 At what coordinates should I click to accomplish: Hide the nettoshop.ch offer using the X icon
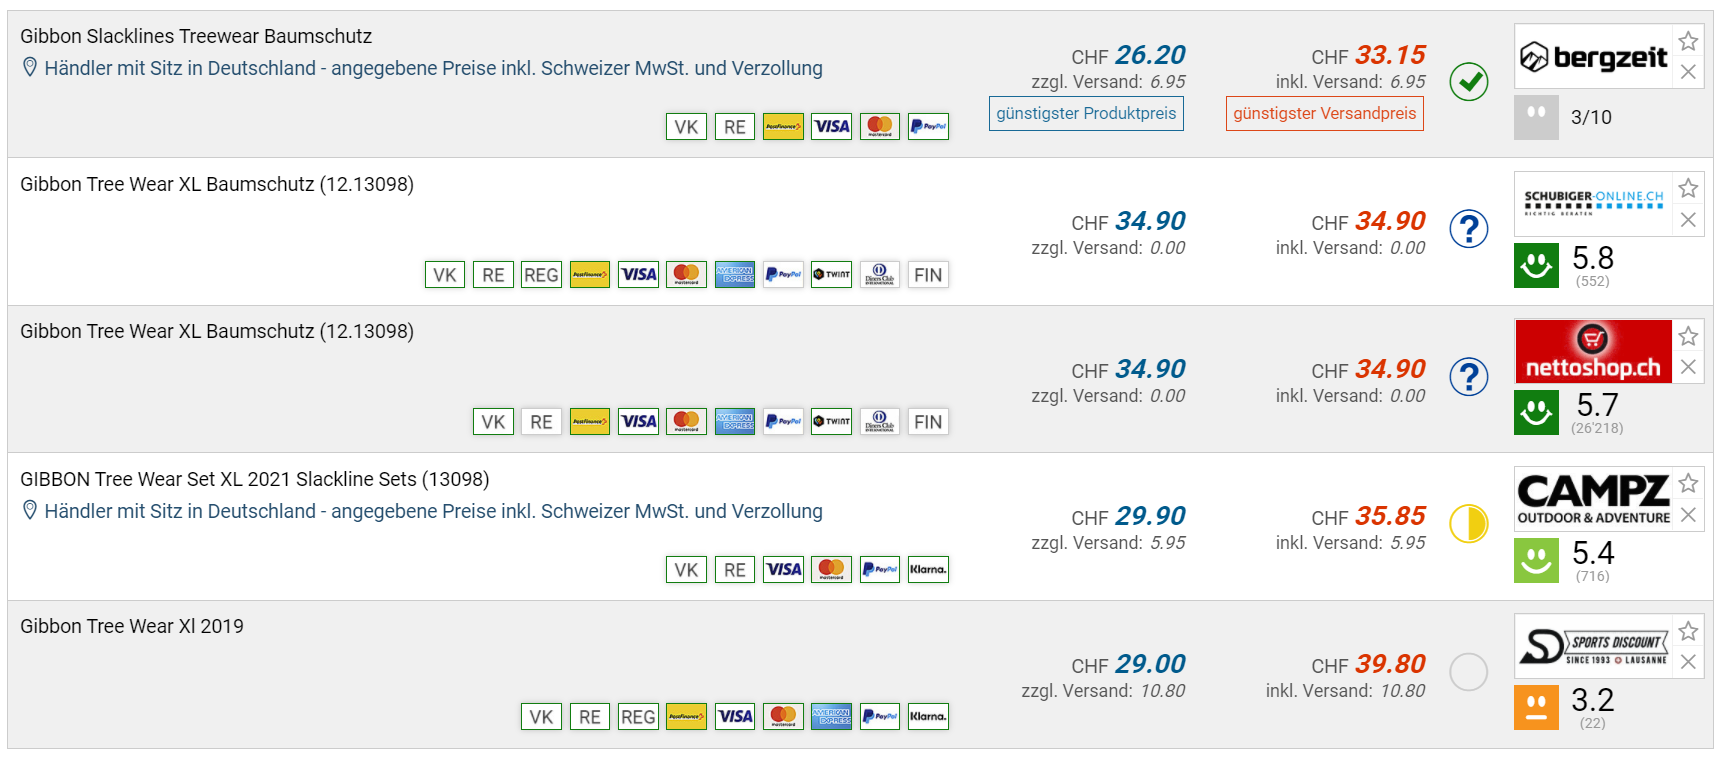coord(1688,367)
